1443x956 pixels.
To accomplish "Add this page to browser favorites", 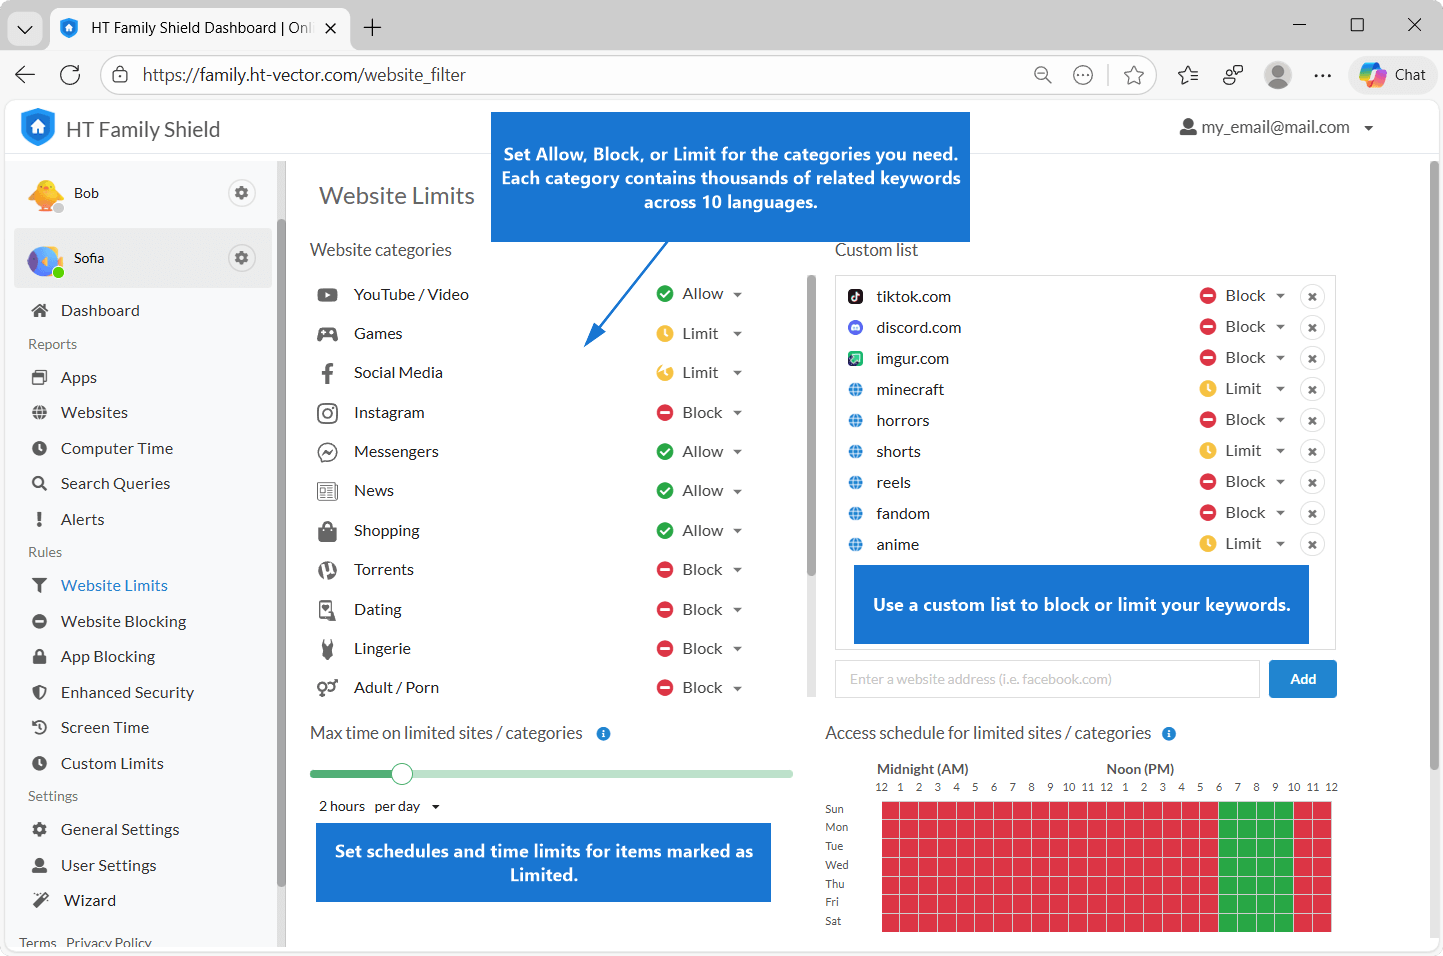I will [x=1133, y=75].
